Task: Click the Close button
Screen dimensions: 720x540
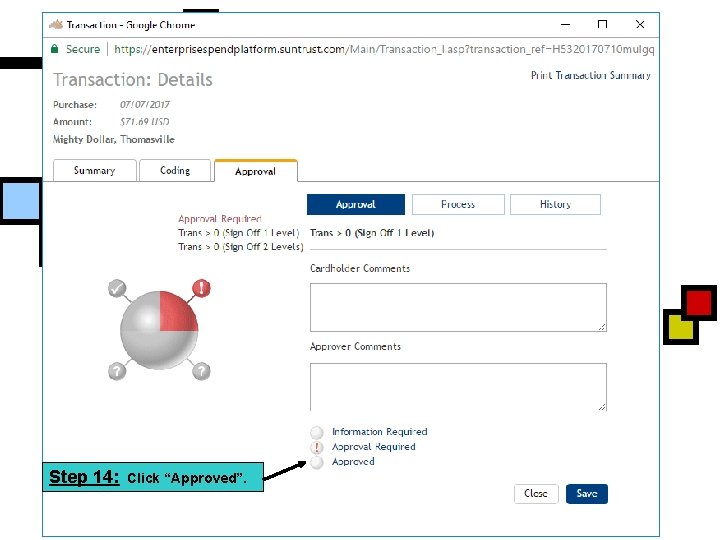Action: tap(536, 494)
